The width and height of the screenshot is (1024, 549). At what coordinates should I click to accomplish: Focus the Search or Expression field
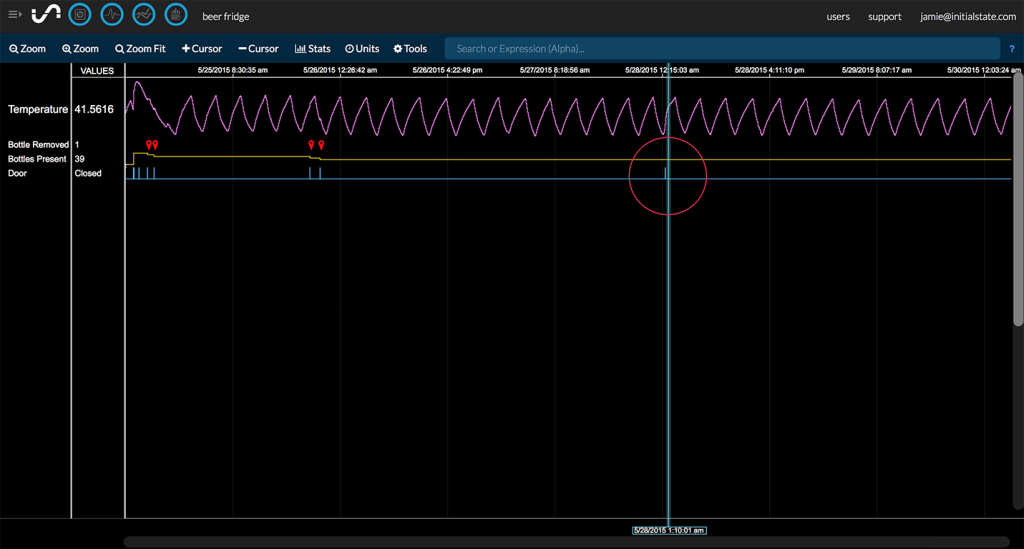click(x=720, y=49)
